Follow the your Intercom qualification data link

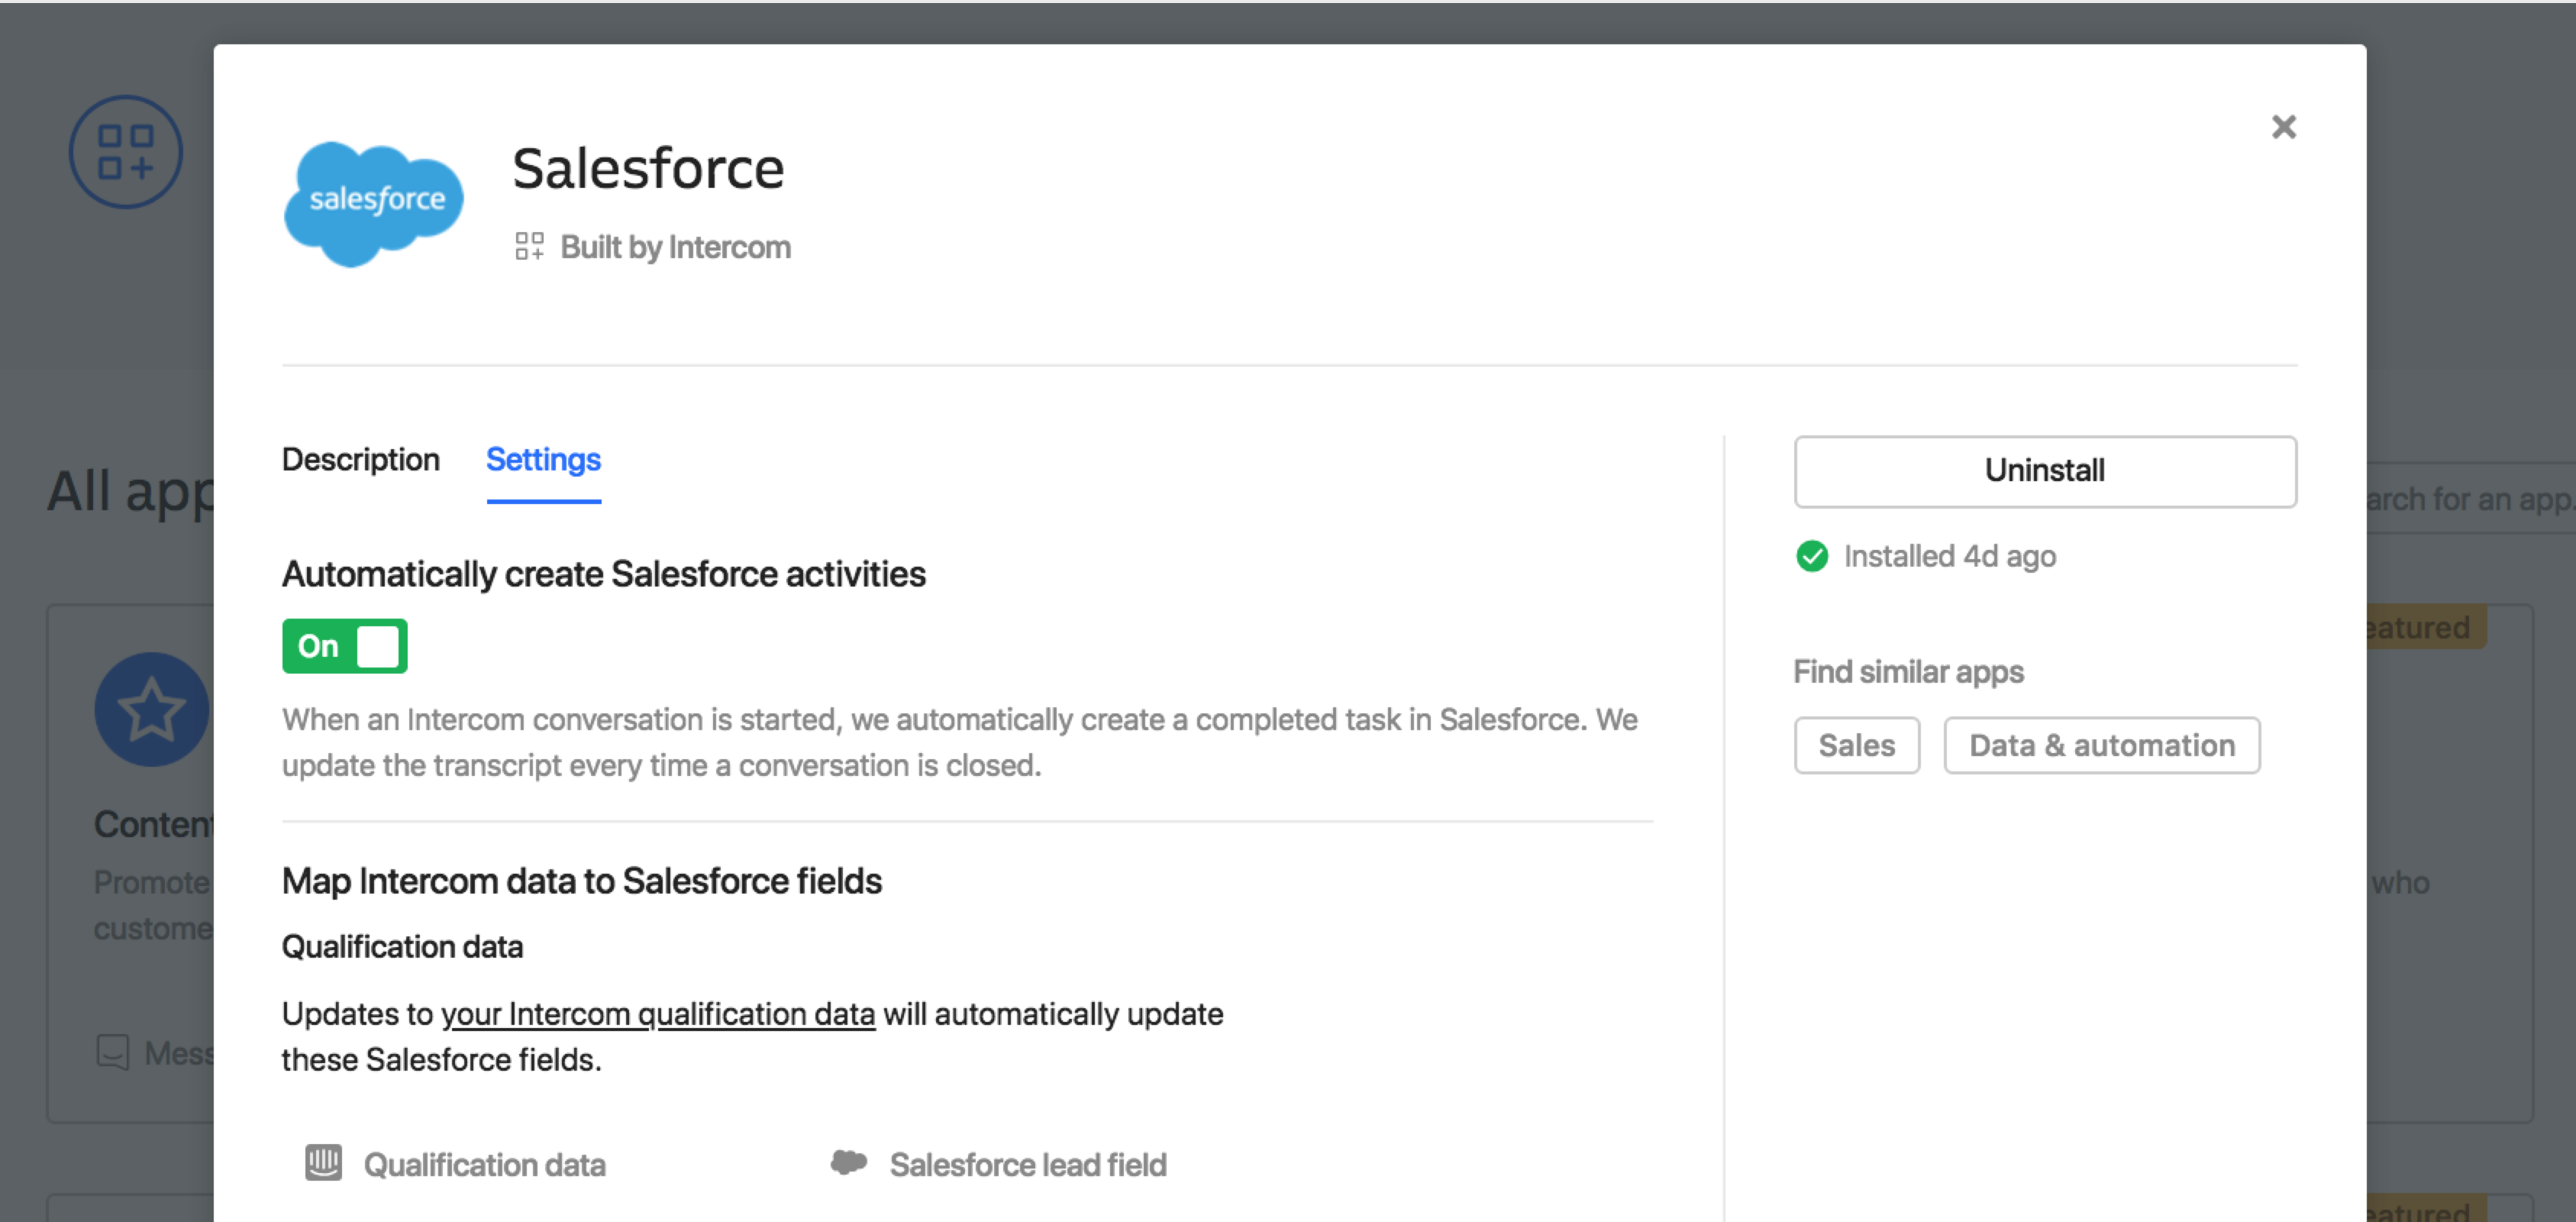click(x=658, y=1014)
